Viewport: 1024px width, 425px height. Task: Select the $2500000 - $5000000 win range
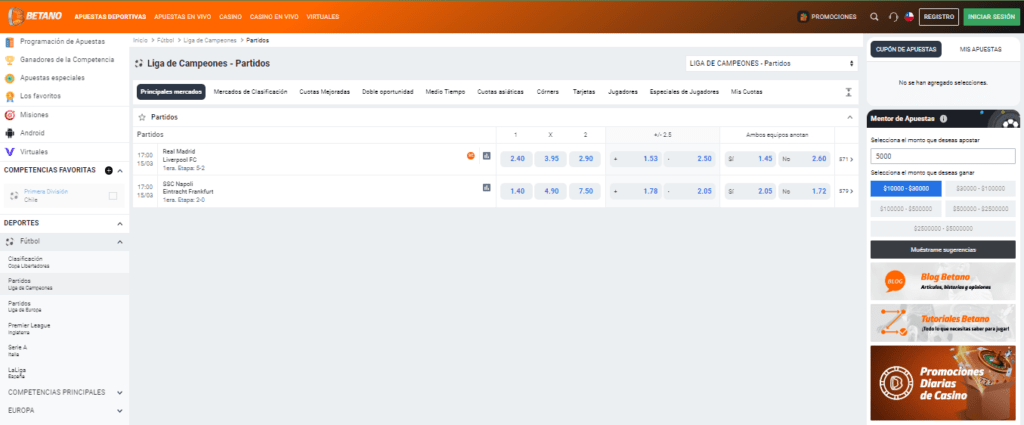943,228
